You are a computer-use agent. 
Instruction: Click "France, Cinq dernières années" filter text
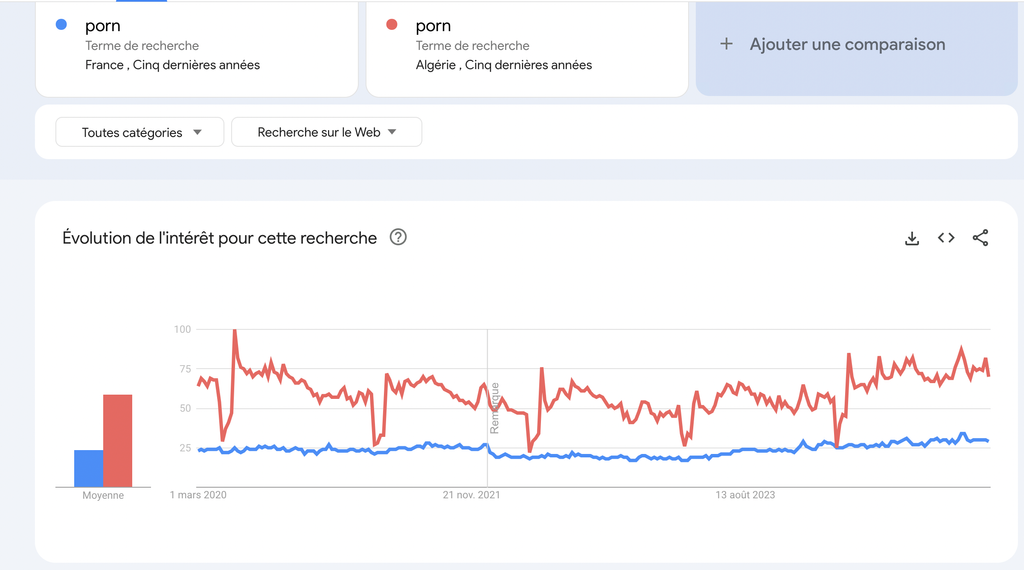click(x=173, y=65)
